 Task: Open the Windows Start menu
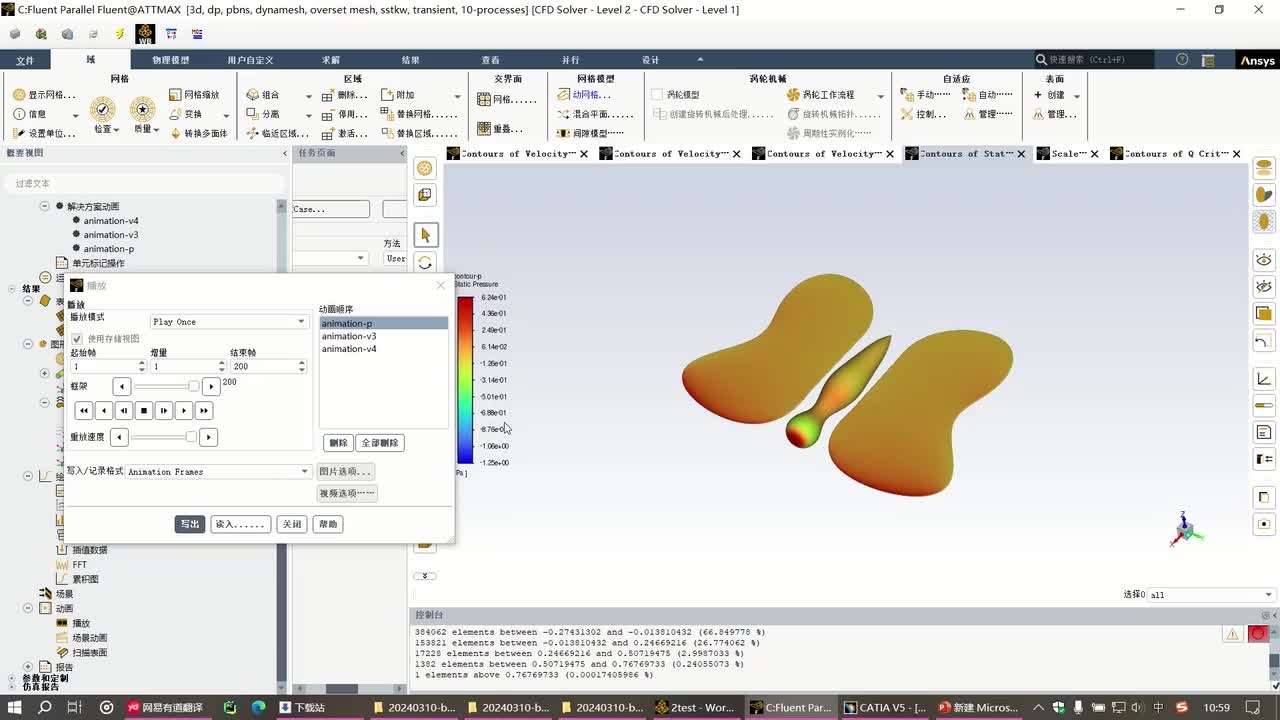point(14,707)
